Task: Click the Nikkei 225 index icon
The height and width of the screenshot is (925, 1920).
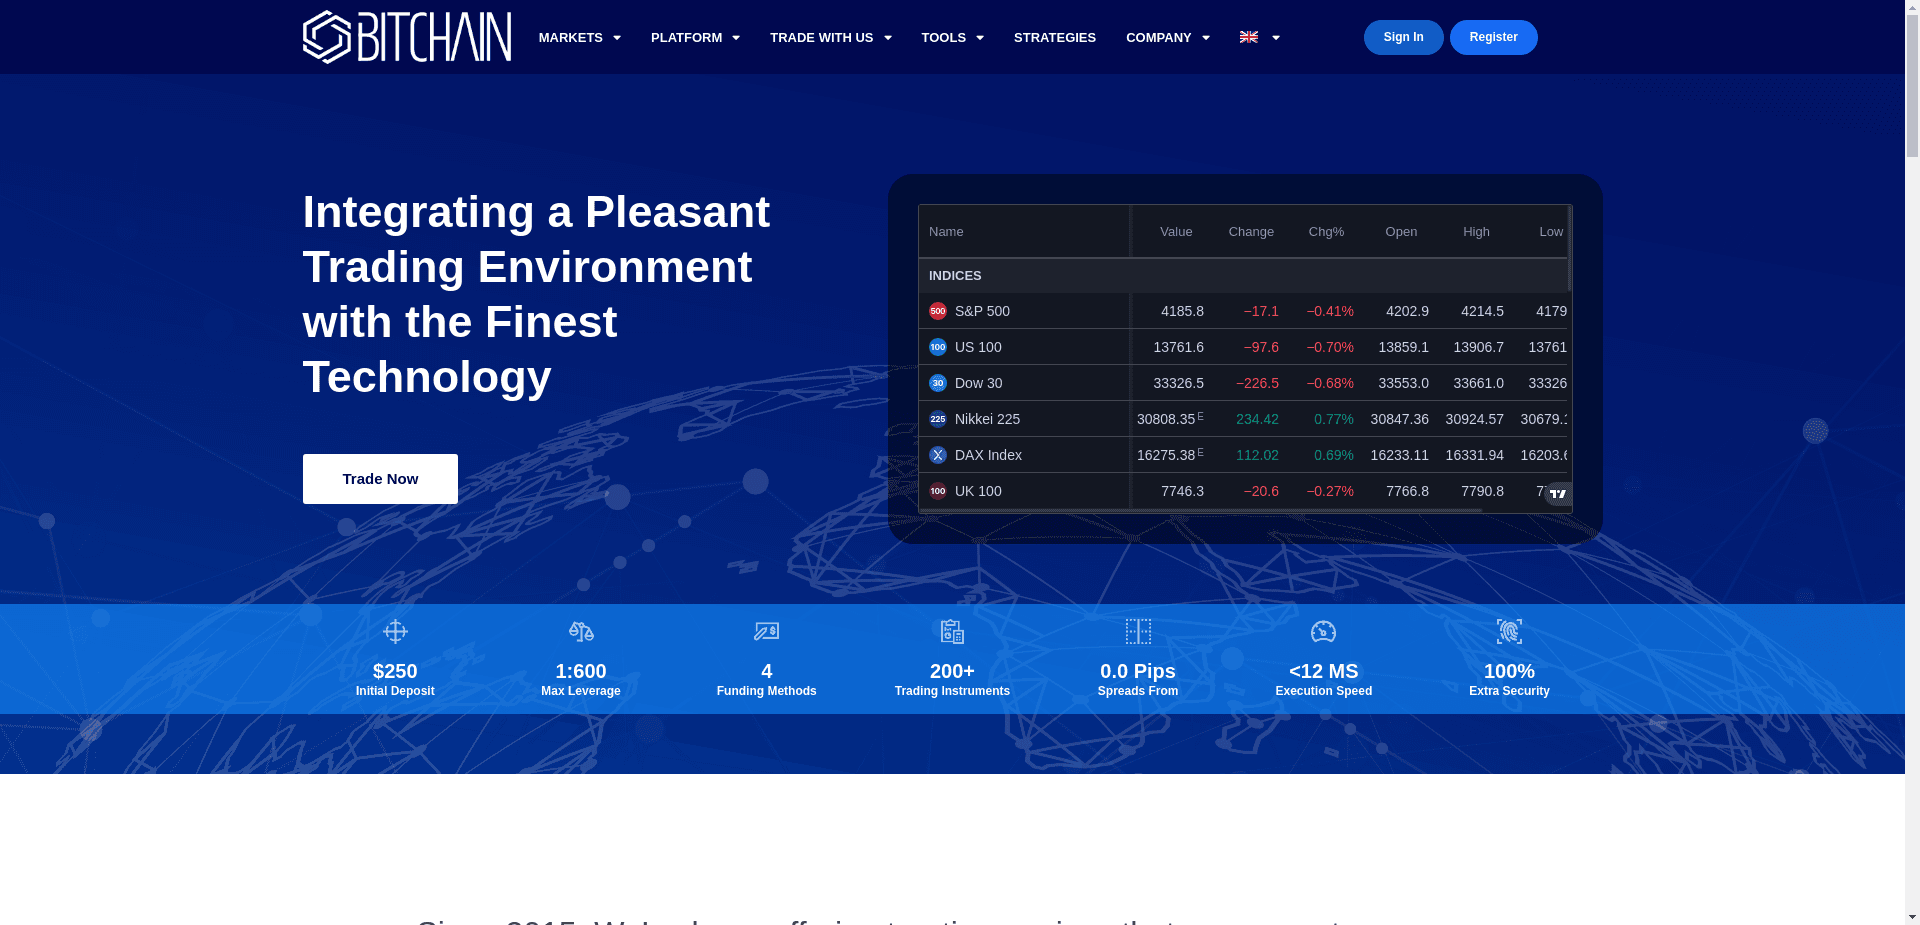Action: pos(937,419)
